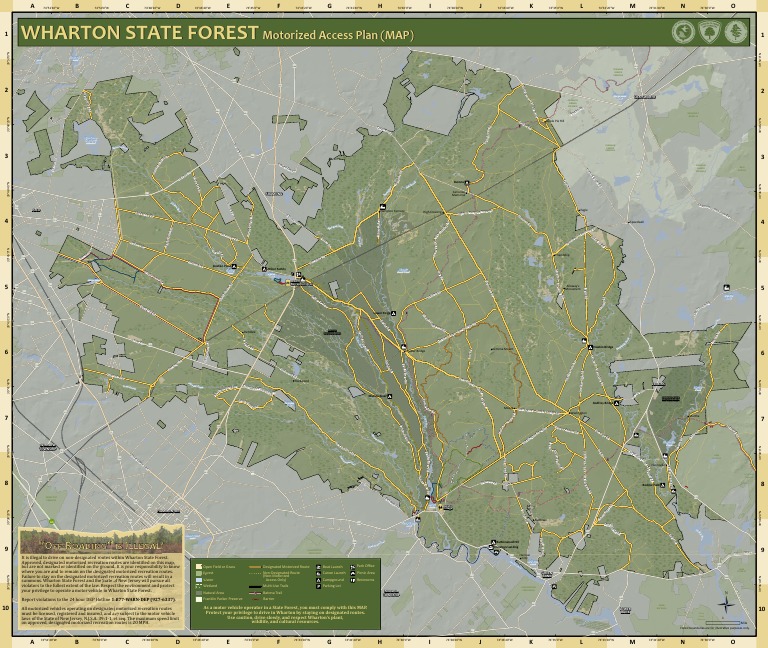Screen dimensions: 768x648
Task: Click grid number 1 on the right border
Action: point(763,34)
